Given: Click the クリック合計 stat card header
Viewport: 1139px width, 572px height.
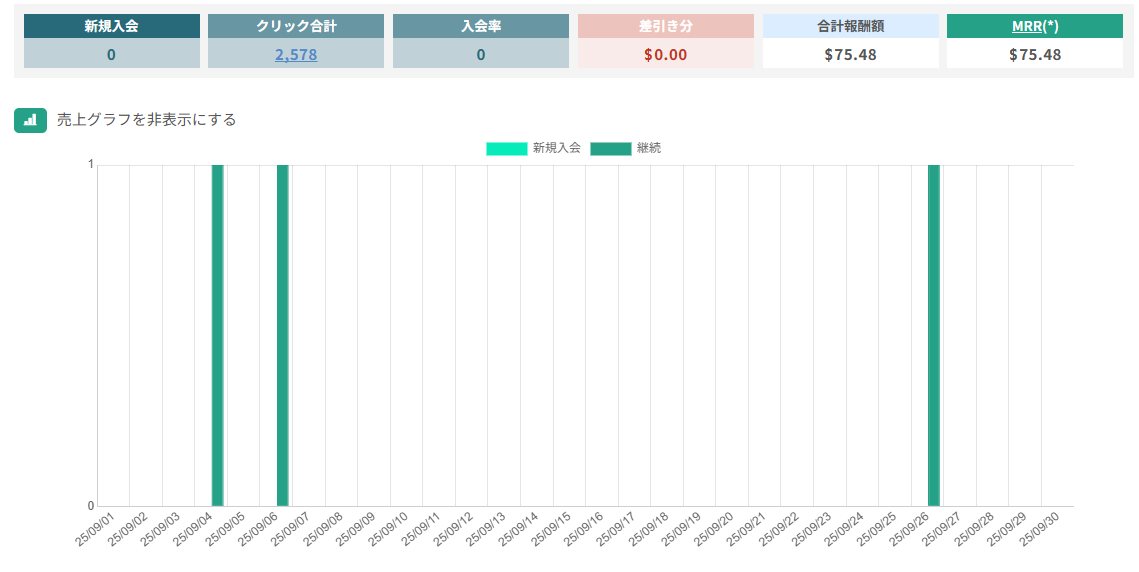Looking at the screenshot, I should (x=296, y=26).
